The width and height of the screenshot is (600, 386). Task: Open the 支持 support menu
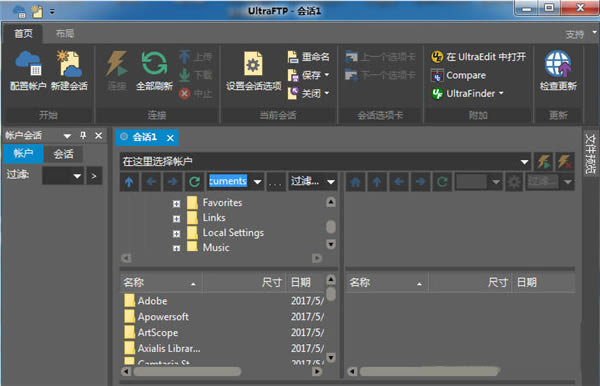[574, 34]
